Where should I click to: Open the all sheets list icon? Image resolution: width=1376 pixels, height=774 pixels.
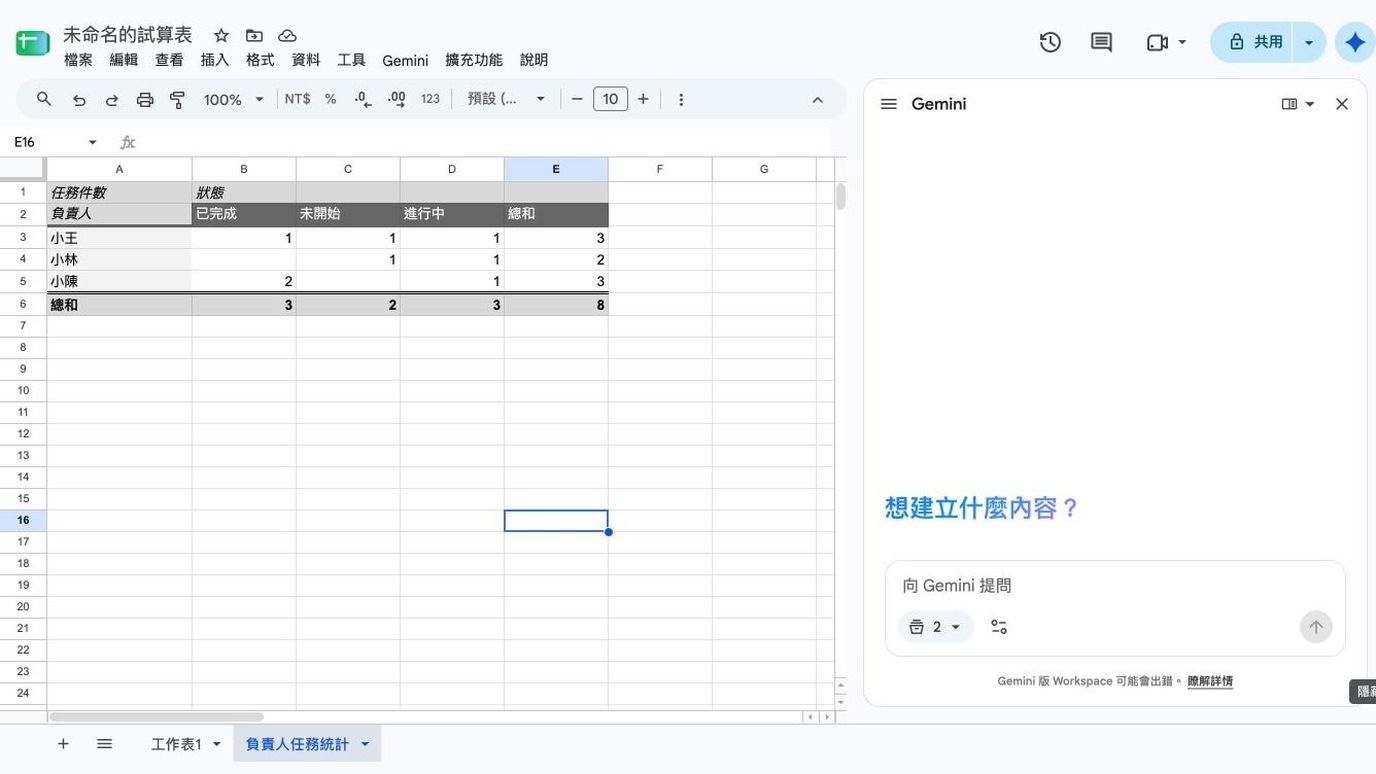[104, 744]
